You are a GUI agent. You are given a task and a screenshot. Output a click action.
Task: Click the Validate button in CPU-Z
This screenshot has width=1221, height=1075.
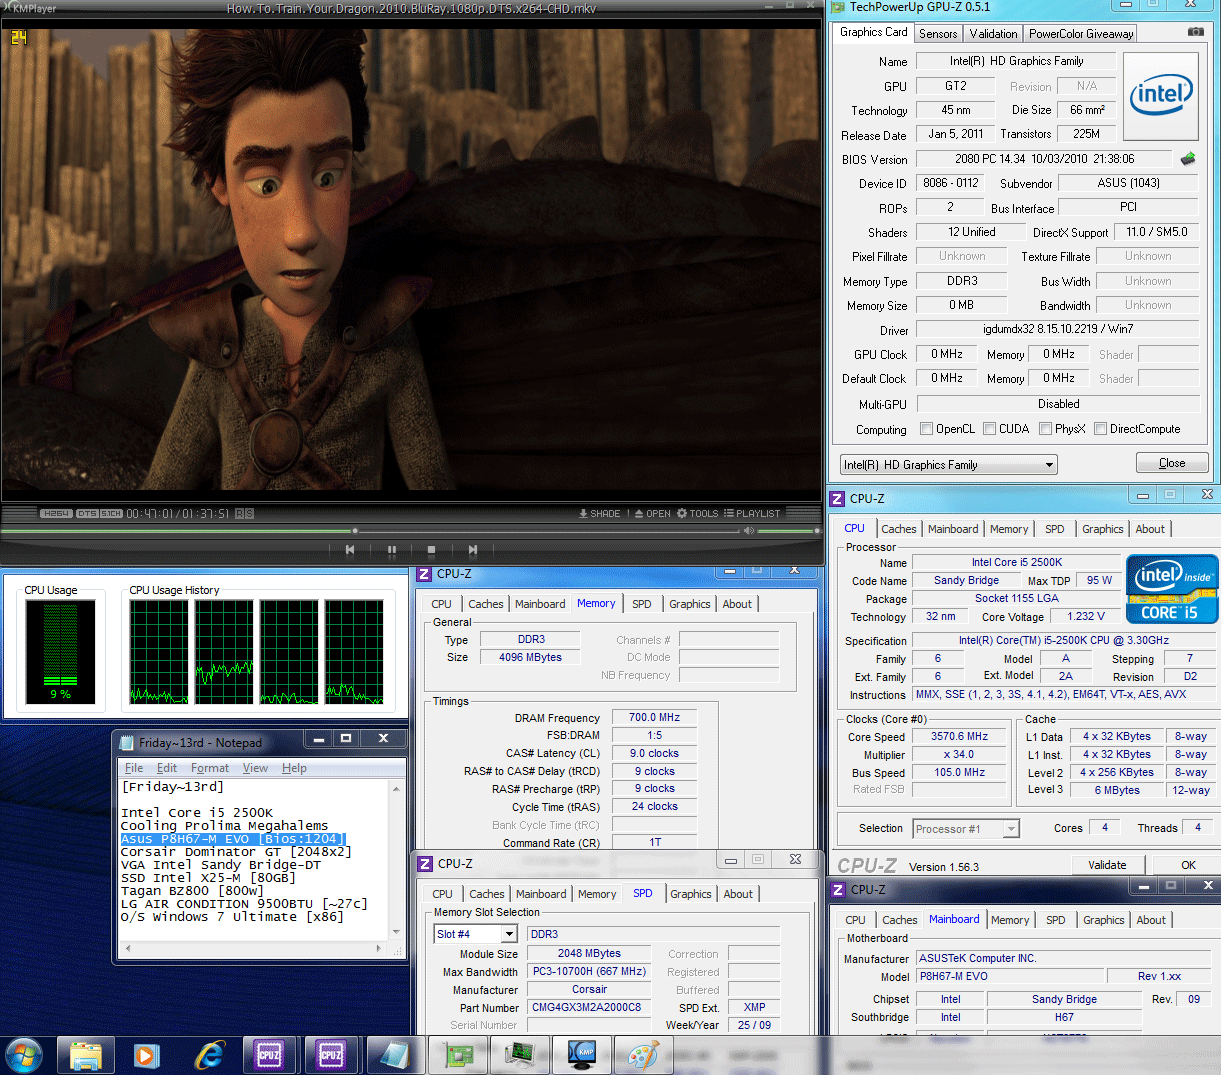1107,865
